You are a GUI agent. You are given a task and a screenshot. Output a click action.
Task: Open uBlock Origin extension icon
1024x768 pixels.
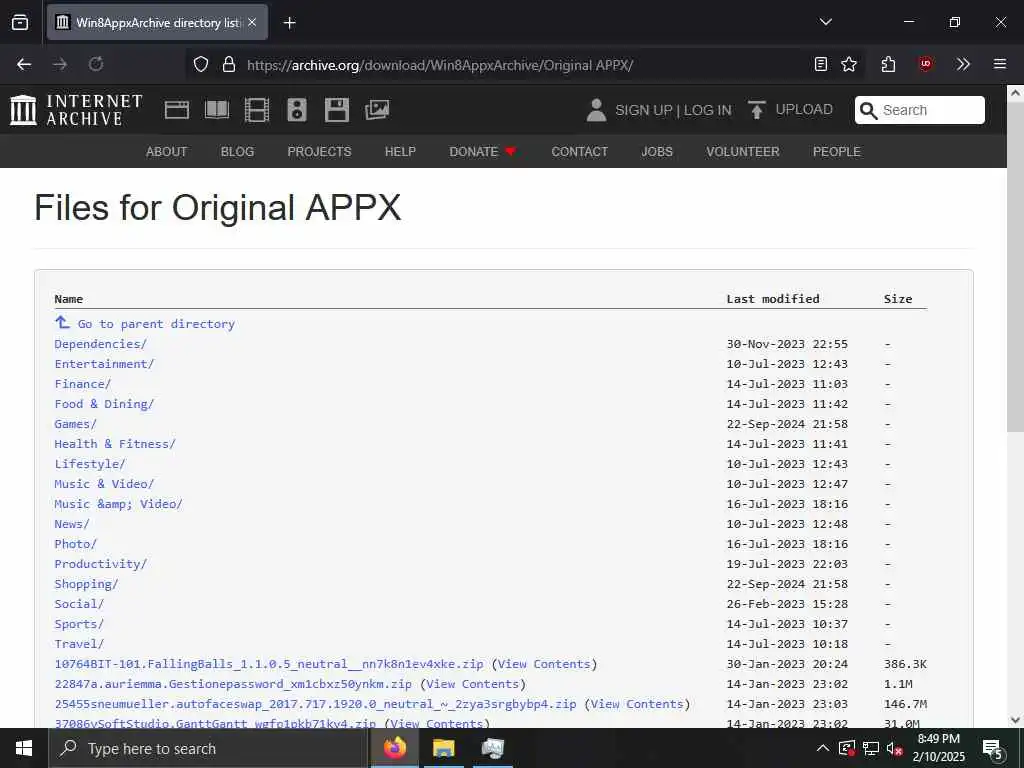(x=925, y=64)
